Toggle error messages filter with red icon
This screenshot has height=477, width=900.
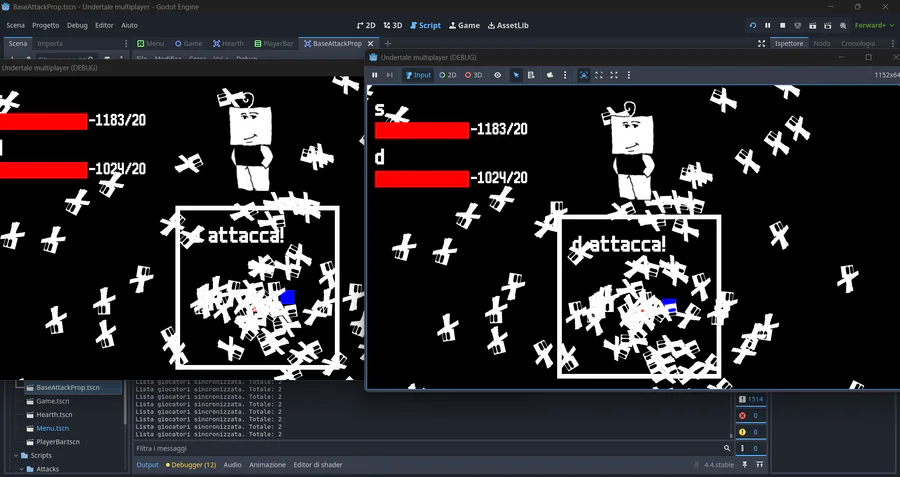coord(751,416)
